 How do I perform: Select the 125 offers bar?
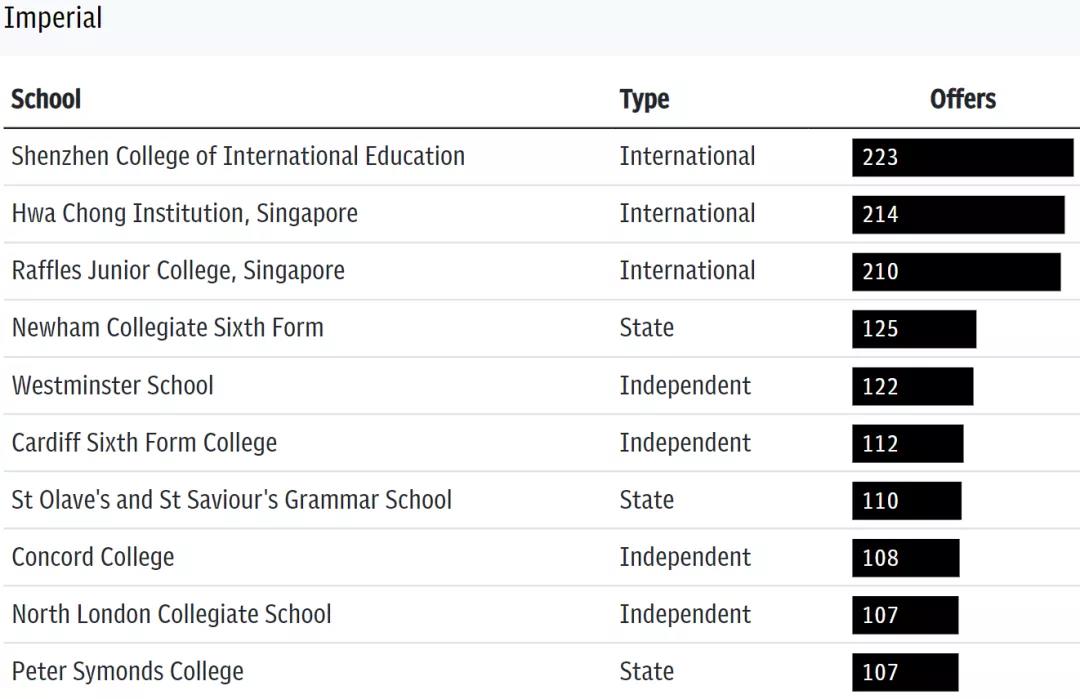914,328
